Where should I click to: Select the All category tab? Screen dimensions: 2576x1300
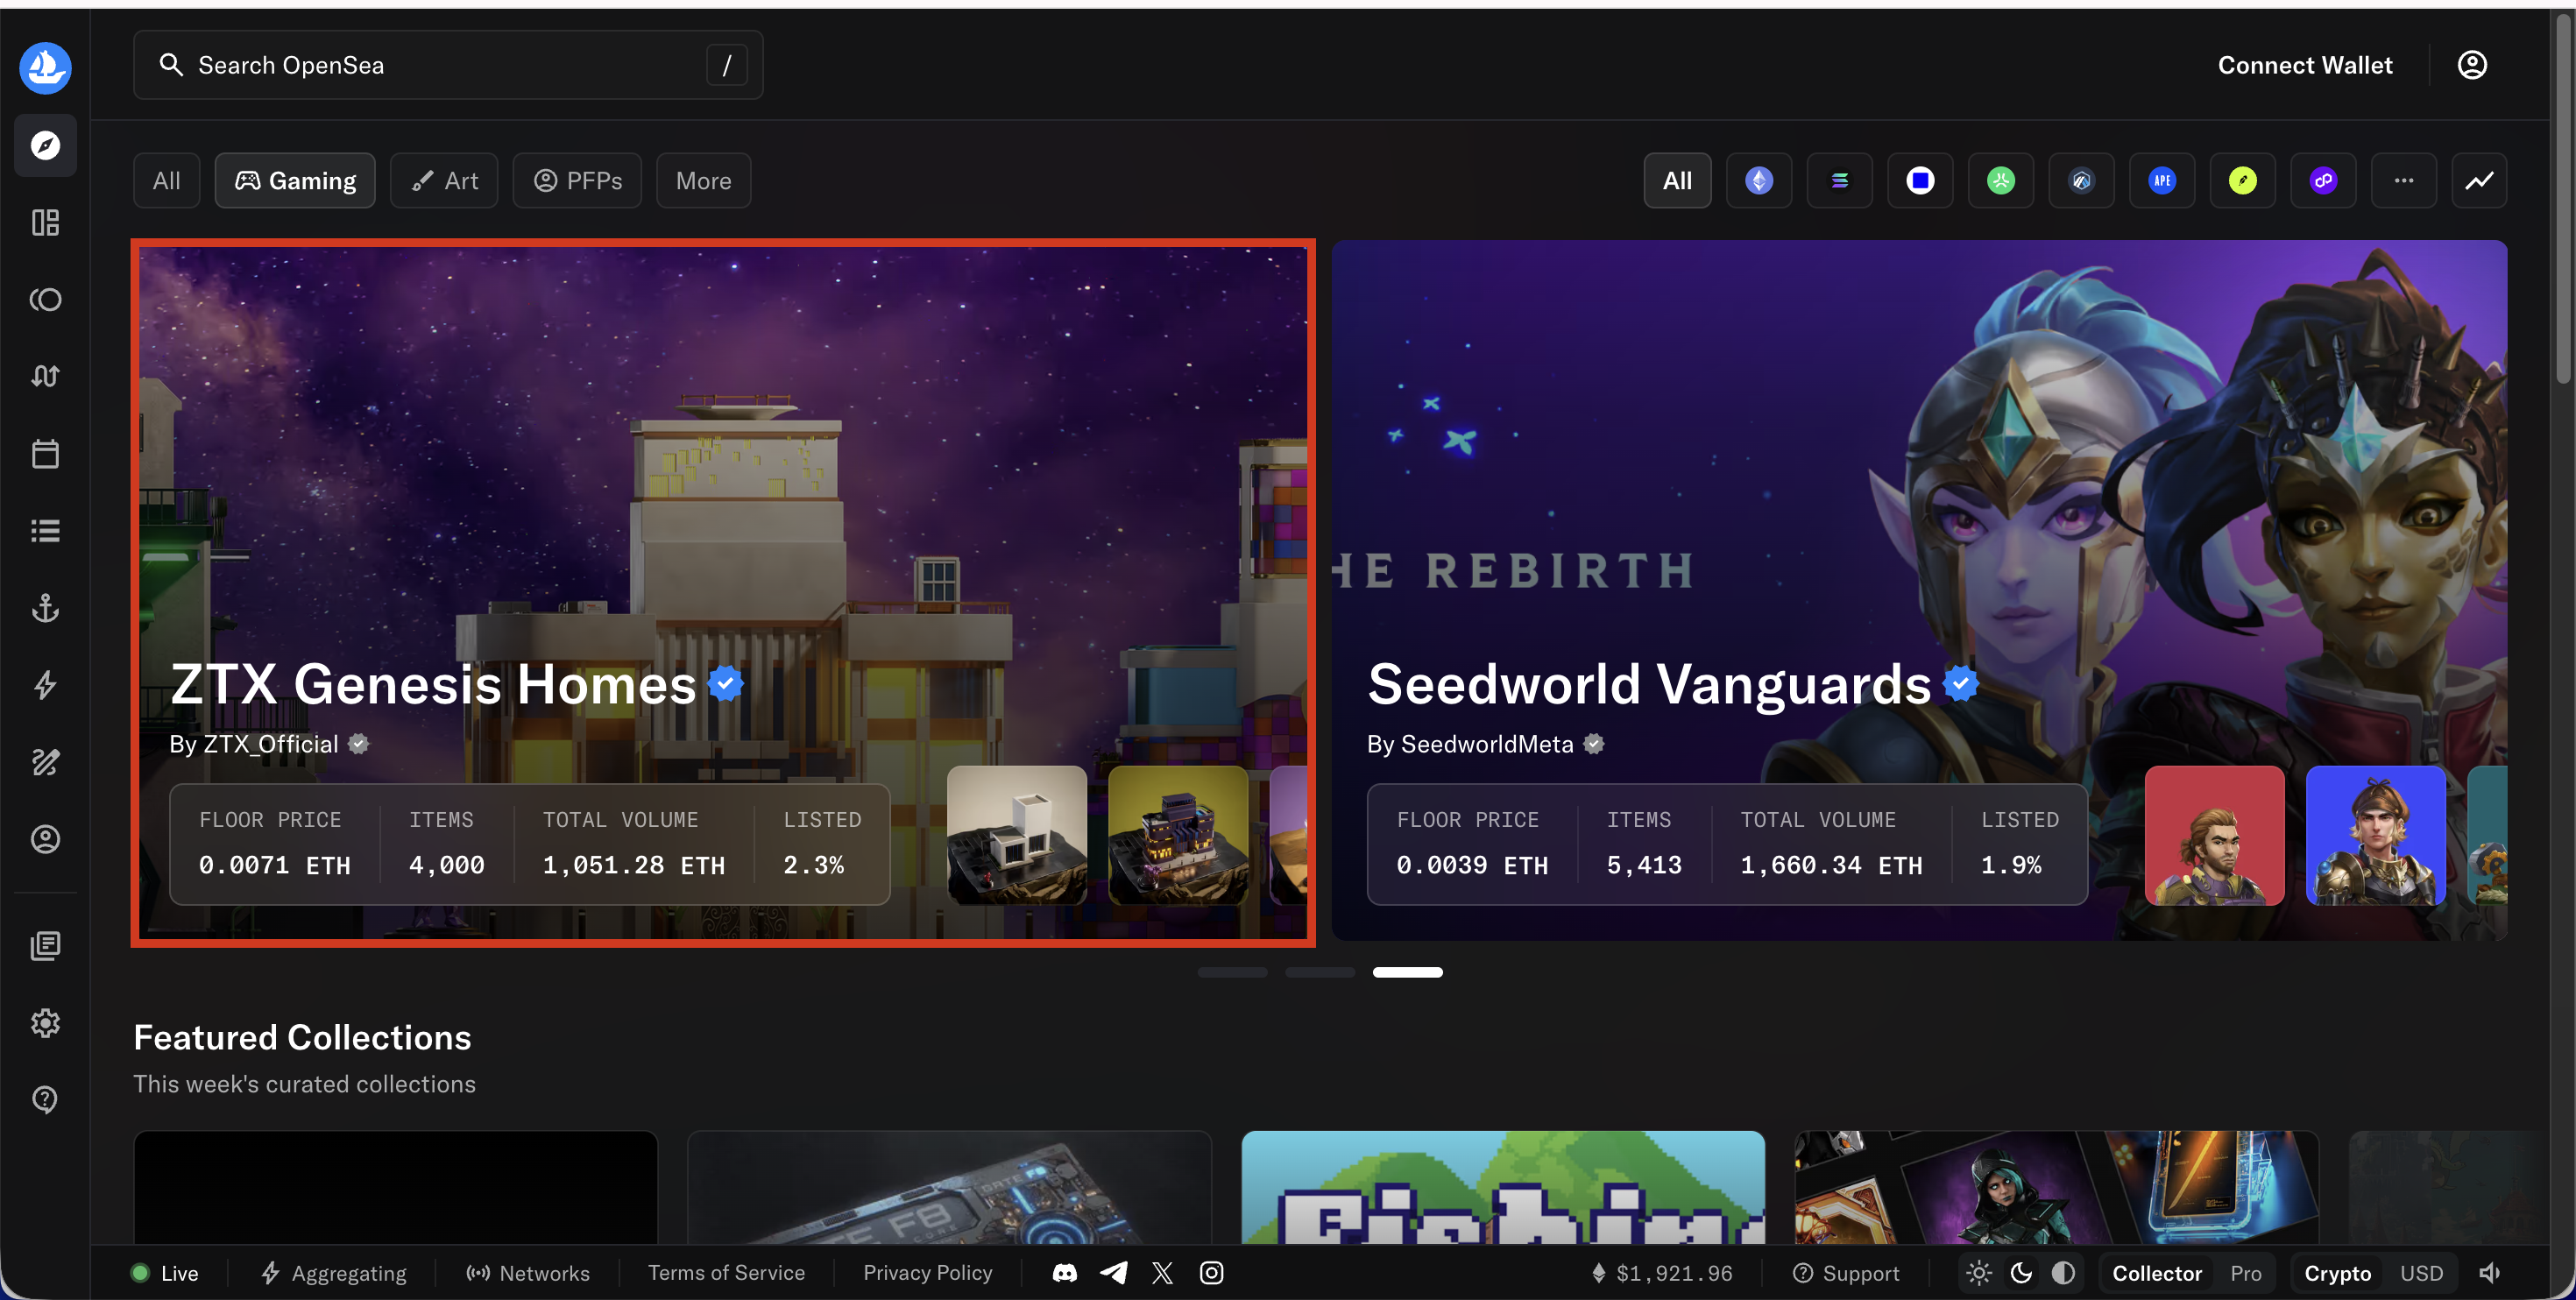point(166,180)
